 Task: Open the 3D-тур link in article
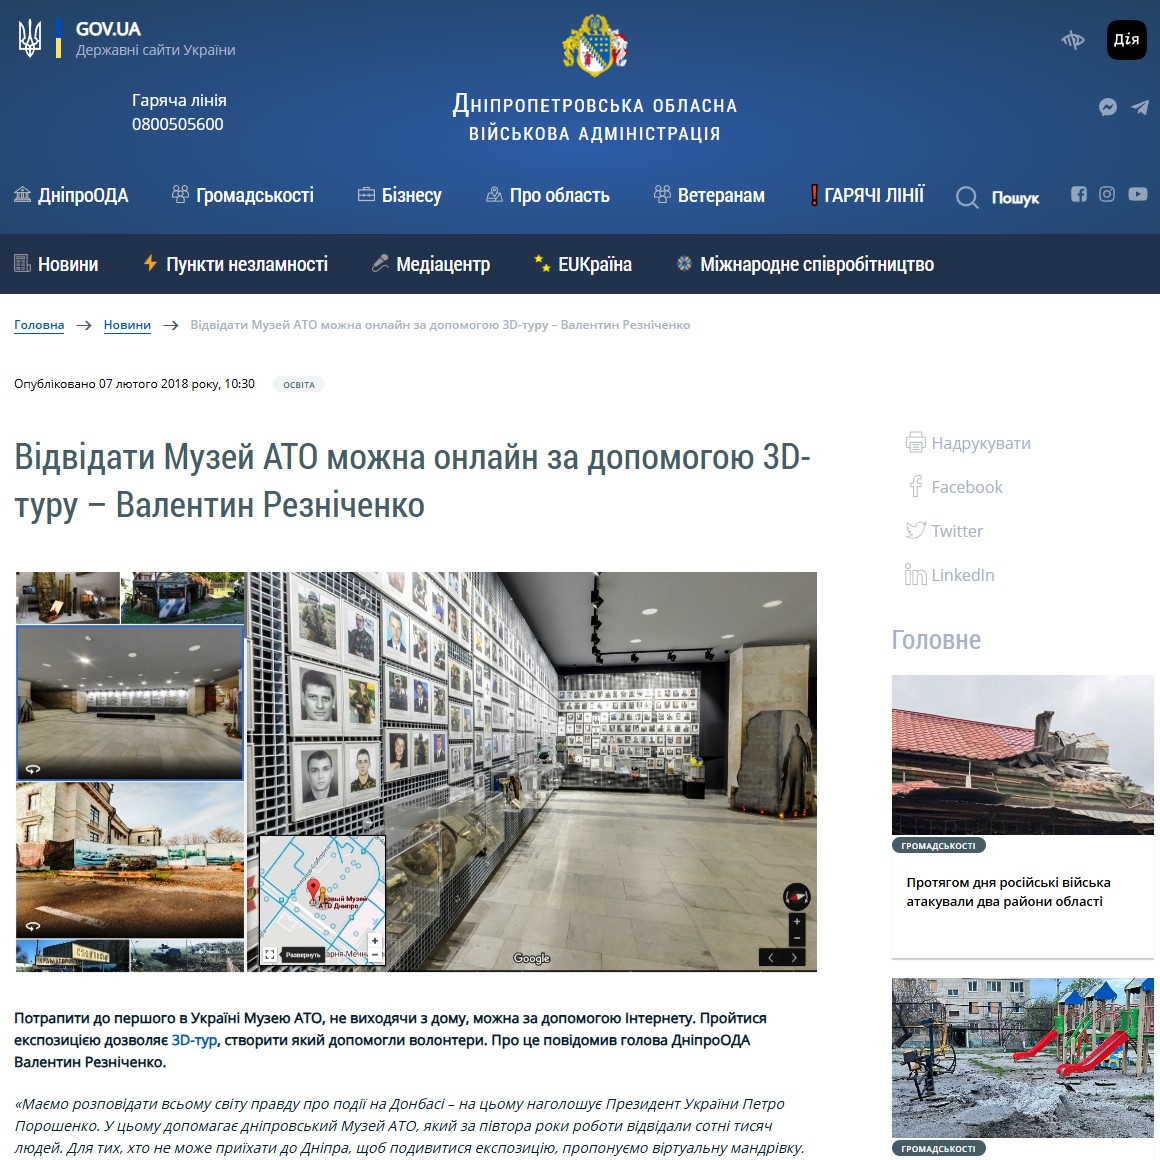tap(194, 1040)
